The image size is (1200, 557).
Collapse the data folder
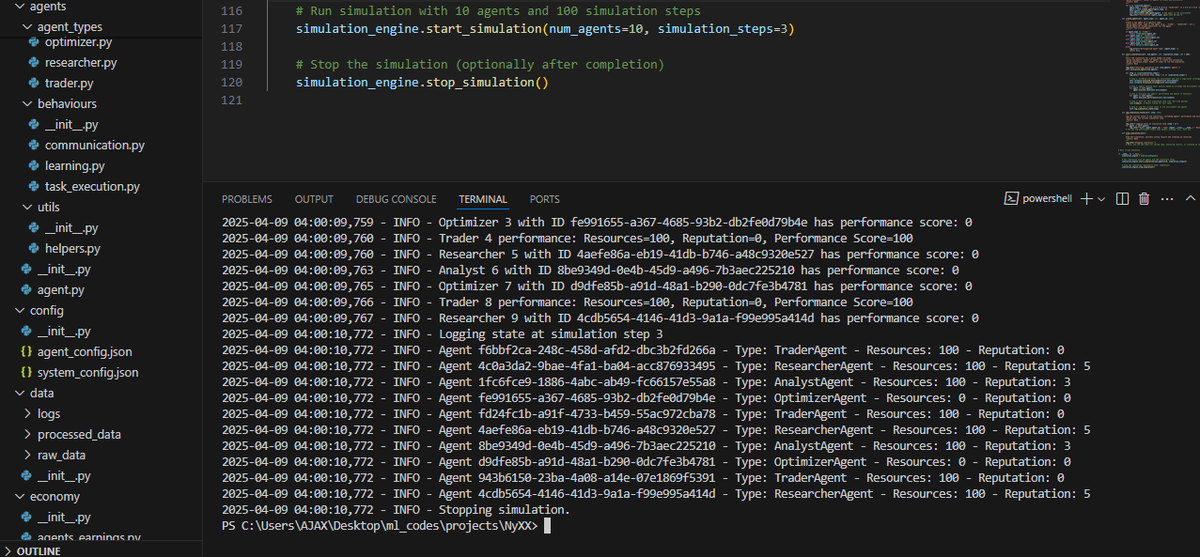pos(20,393)
